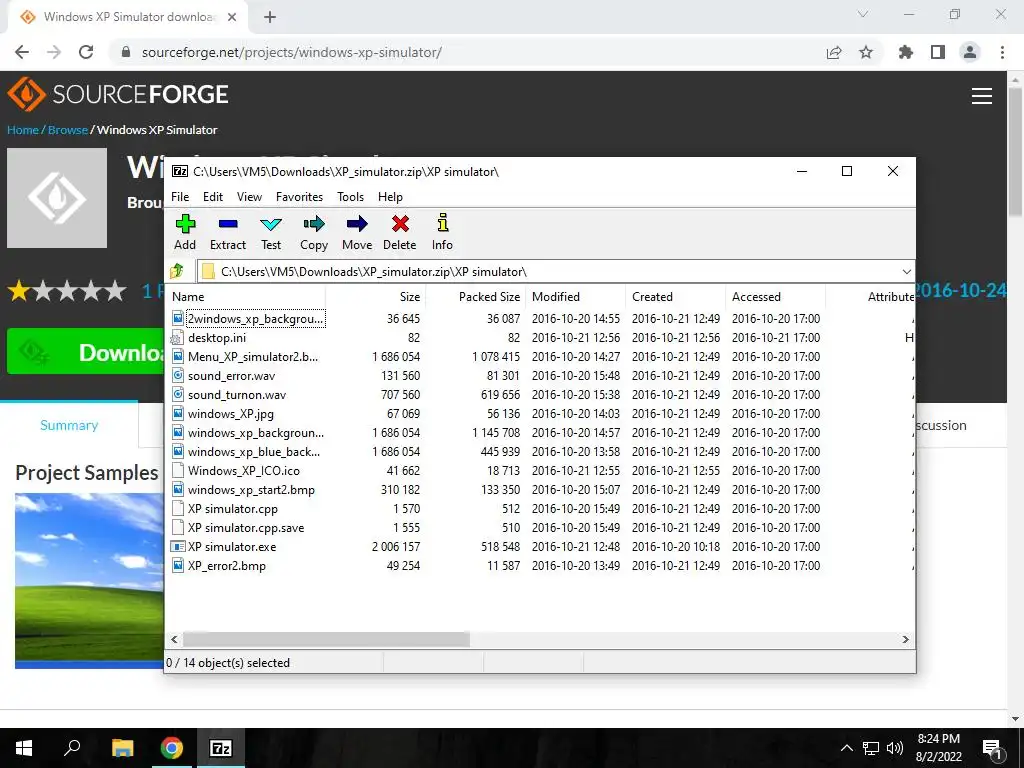Click the 7-Zip horizontal scrollbar thumb
Image resolution: width=1024 pixels, height=768 pixels.
click(x=326, y=639)
